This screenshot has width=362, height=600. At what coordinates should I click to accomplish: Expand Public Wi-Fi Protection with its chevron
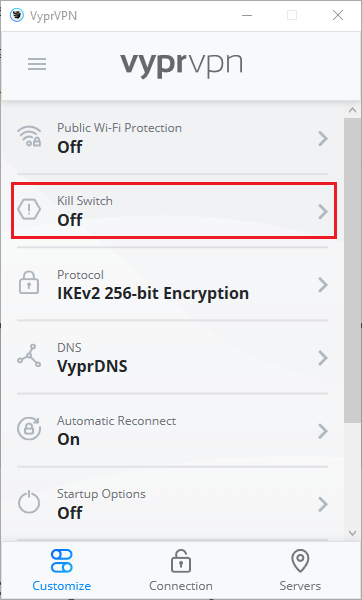[323, 139]
